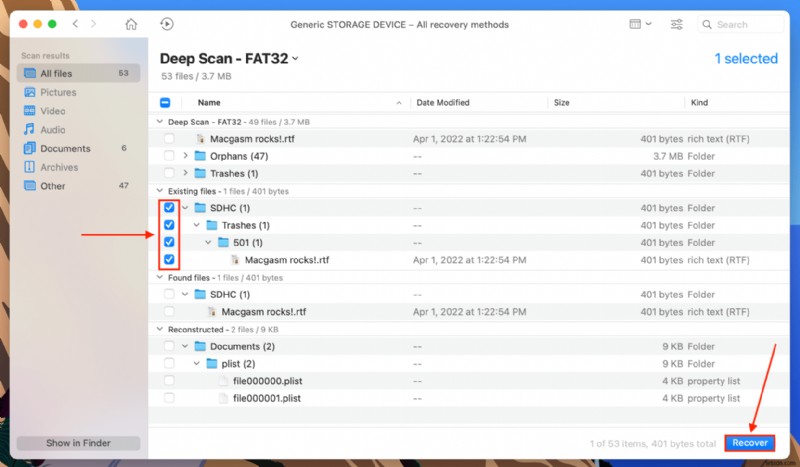
Task: Click the '1 selected' label
Action: pos(746,59)
